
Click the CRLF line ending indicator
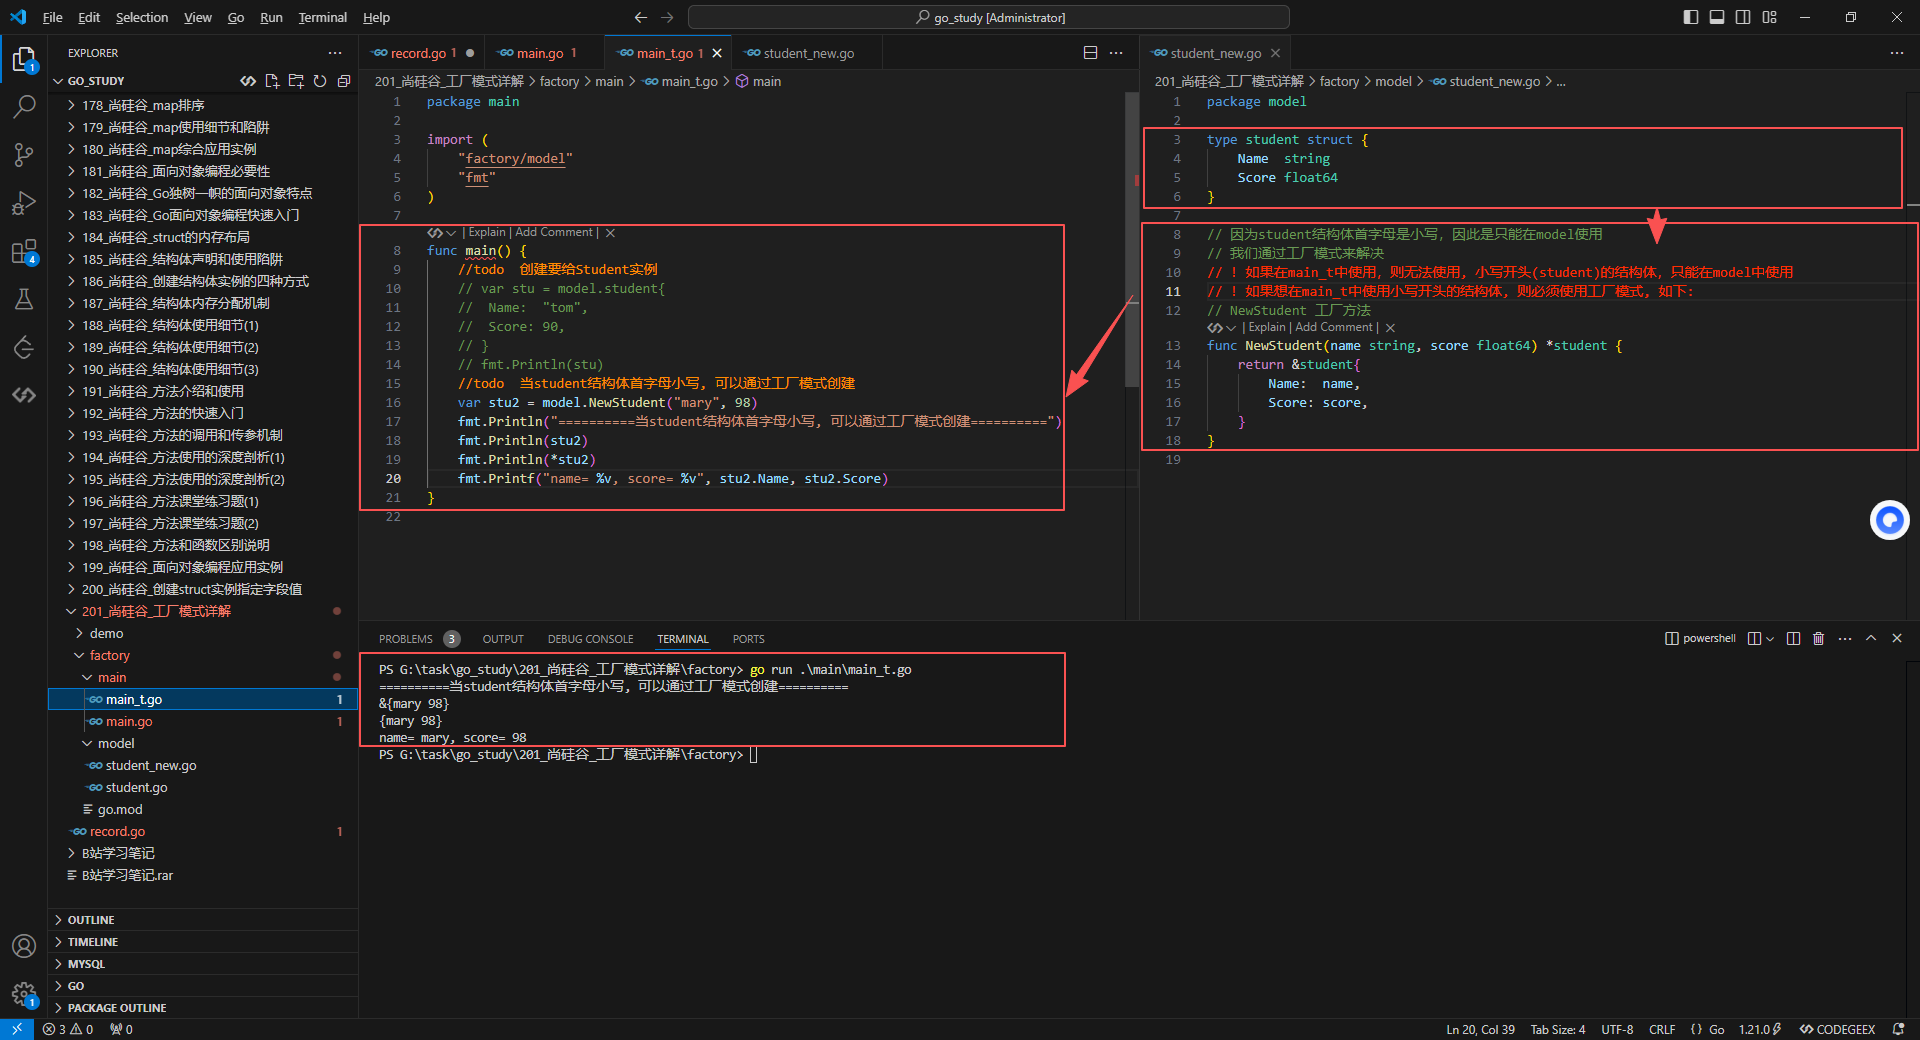click(x=1662, y=1029)
